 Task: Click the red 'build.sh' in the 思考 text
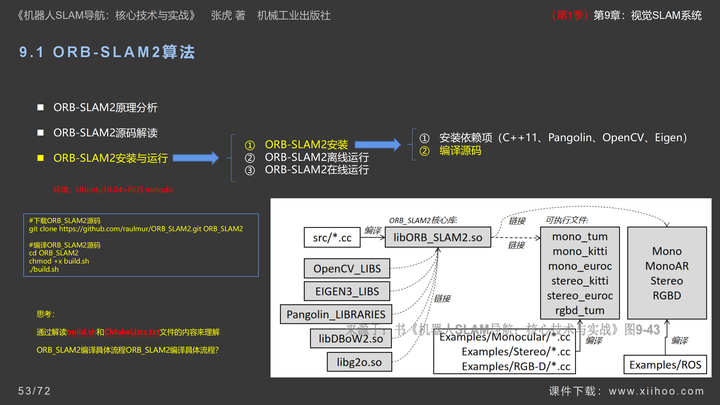click(81, 332)
